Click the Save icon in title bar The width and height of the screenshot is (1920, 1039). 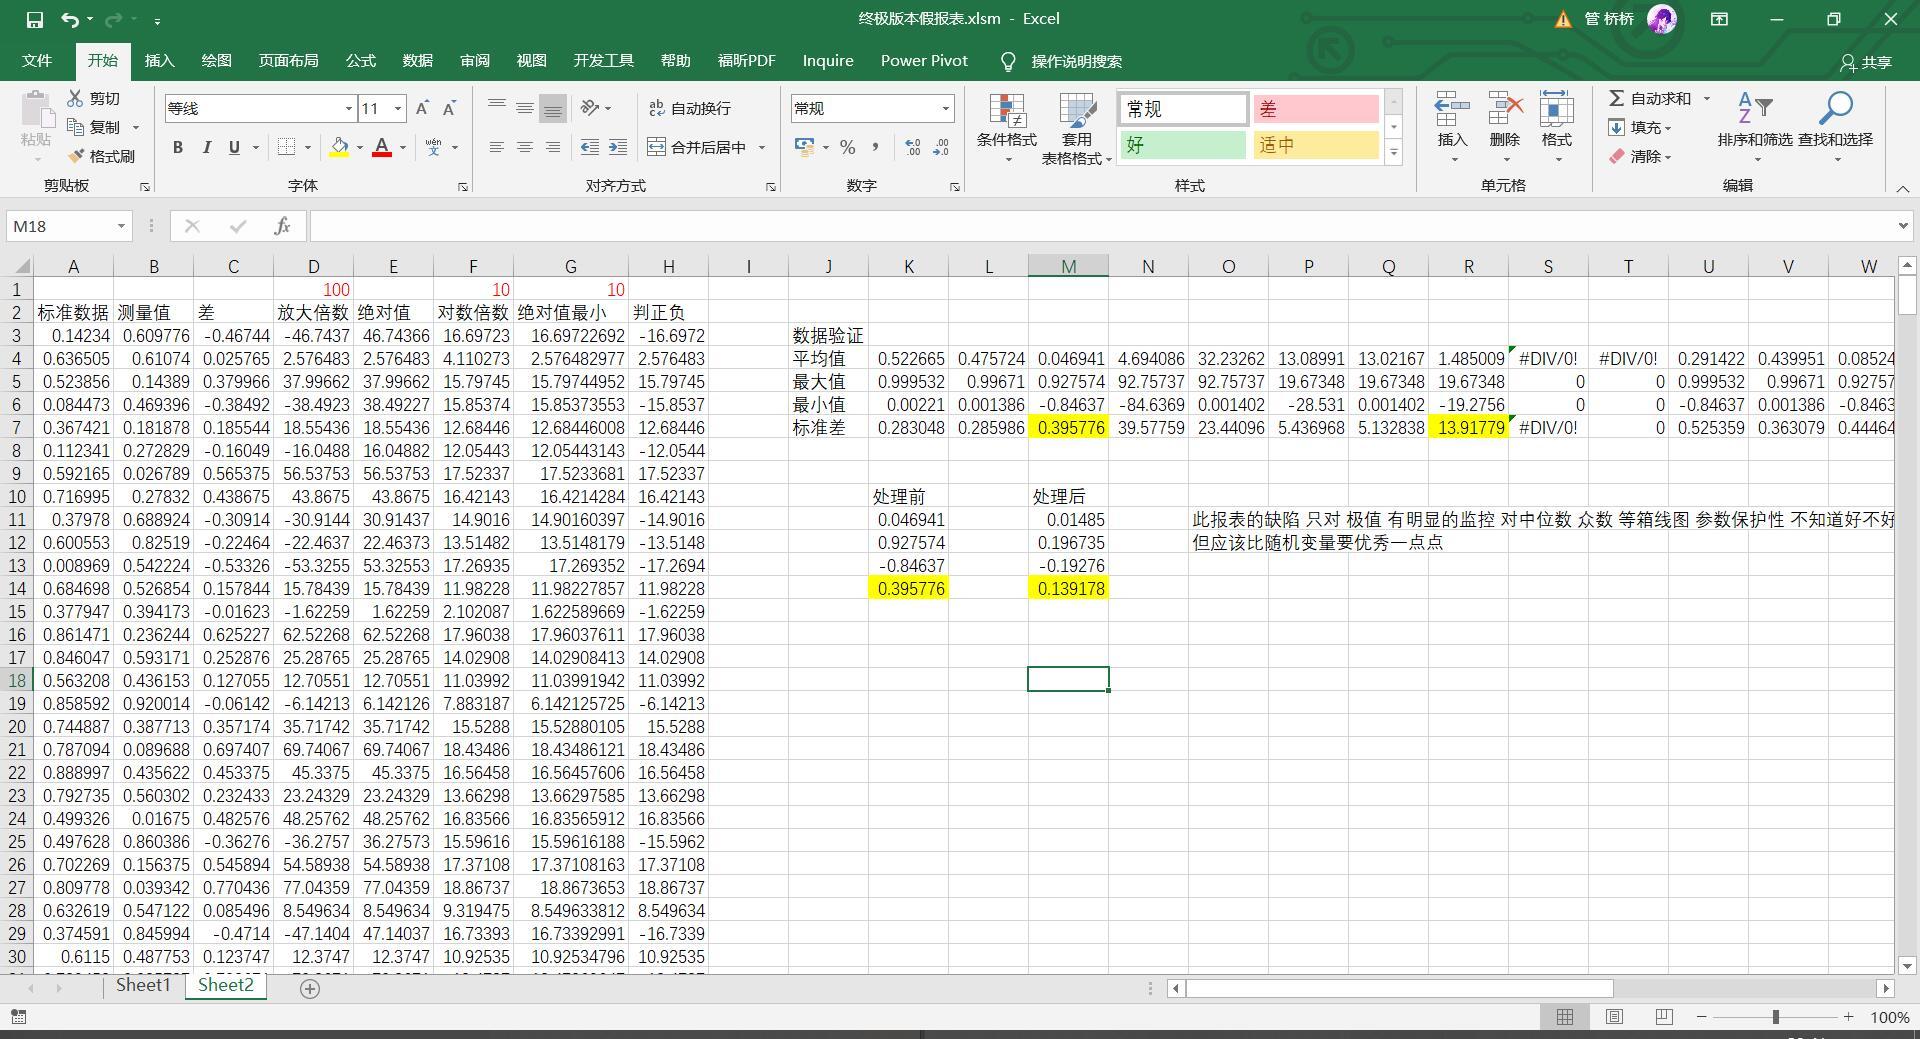click(x=34, y=19)
